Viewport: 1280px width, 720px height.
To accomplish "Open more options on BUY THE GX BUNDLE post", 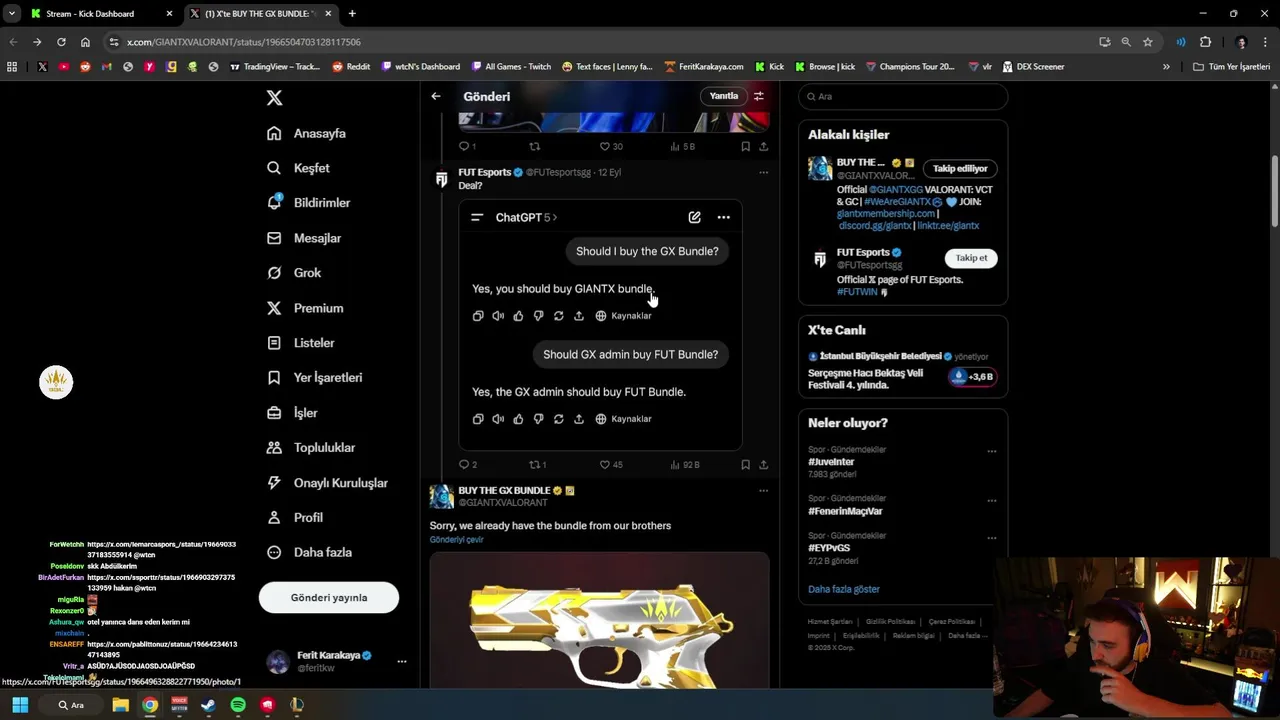I will (x=763, y=491).
